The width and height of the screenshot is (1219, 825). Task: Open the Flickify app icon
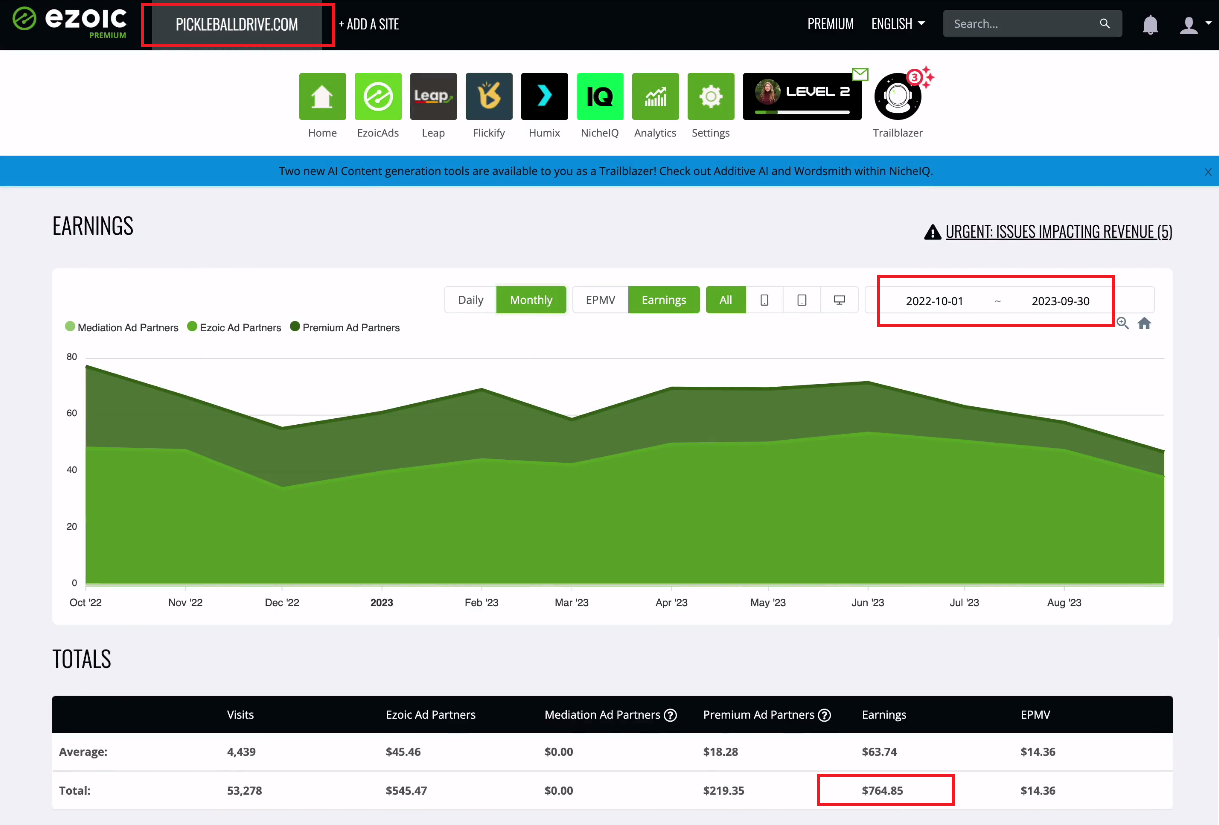[x=489, y=97]
